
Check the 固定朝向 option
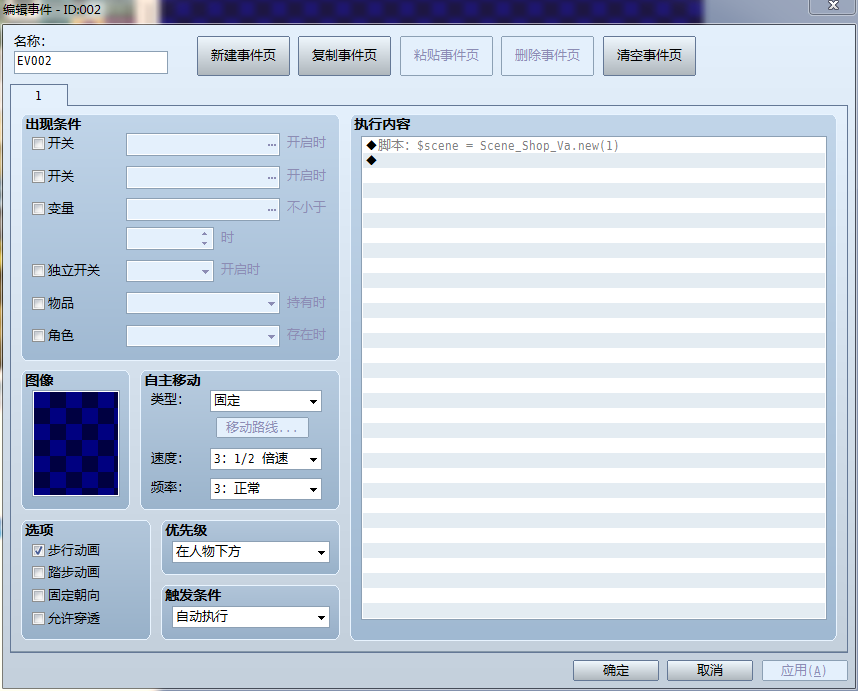point(38,595)
